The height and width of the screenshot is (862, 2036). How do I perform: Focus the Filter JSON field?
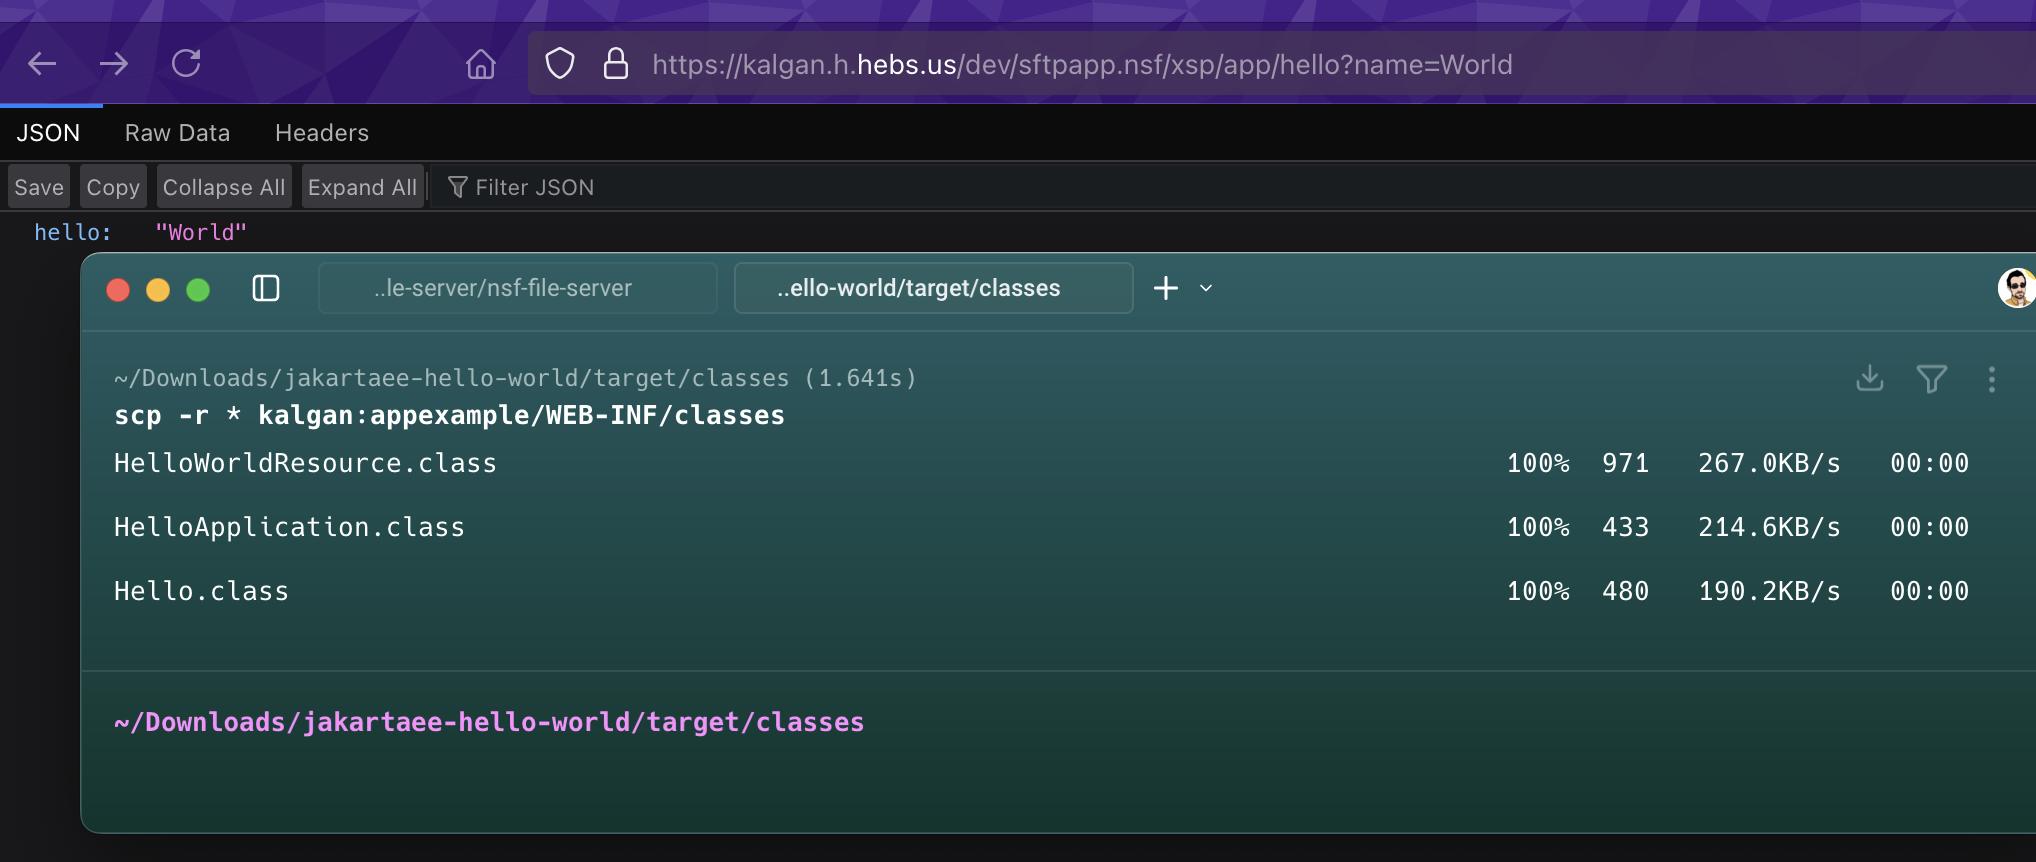534,187
